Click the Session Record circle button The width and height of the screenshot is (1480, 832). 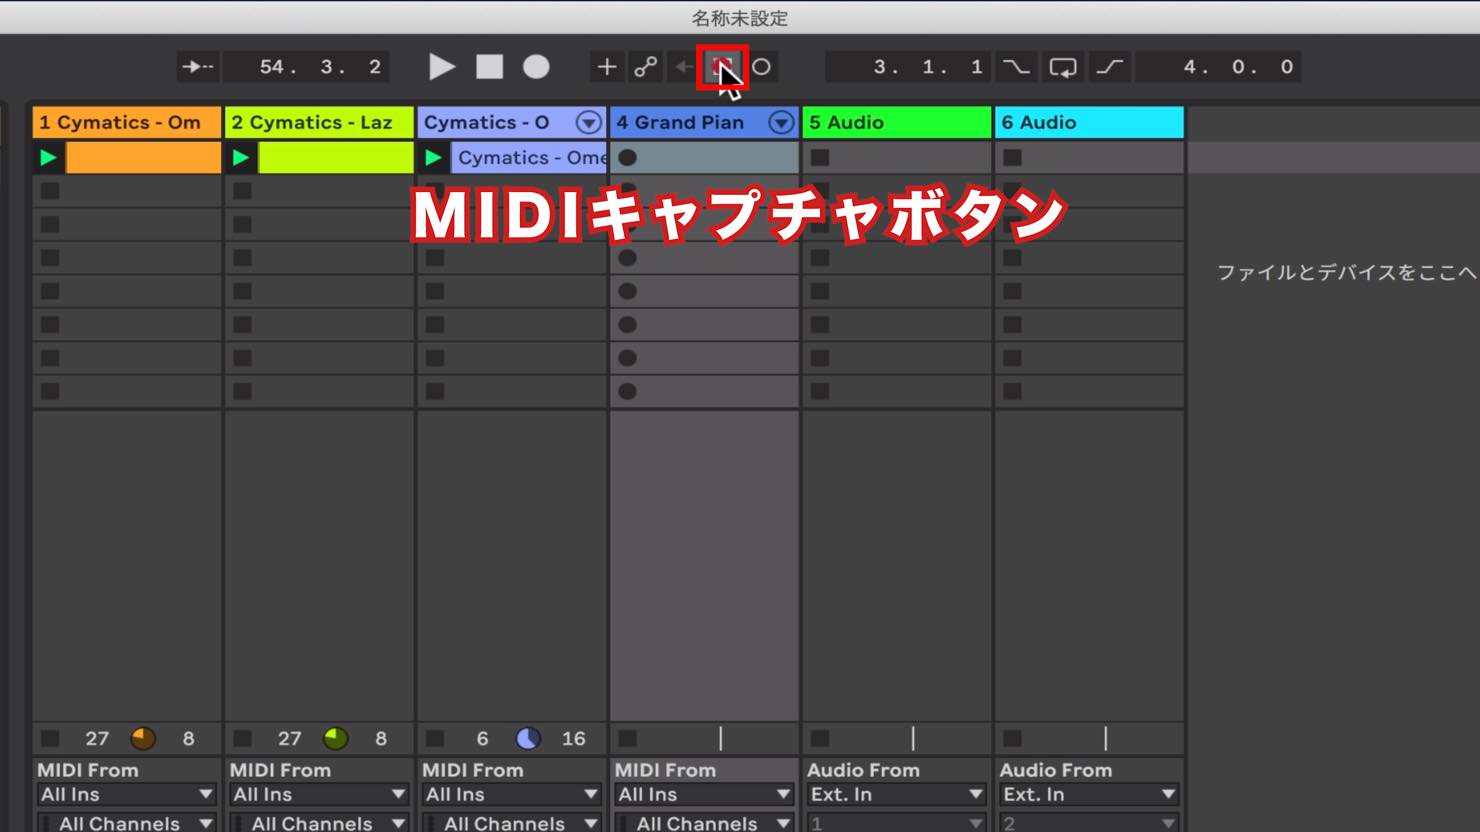761,67
